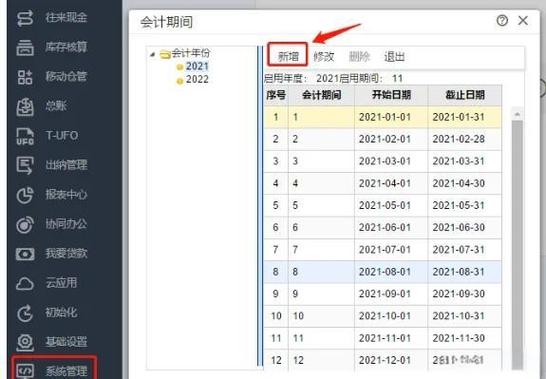Select 库存核算 menu label
Image resolution: width=546 pixels, height=379 pixels.
point(66,47)
